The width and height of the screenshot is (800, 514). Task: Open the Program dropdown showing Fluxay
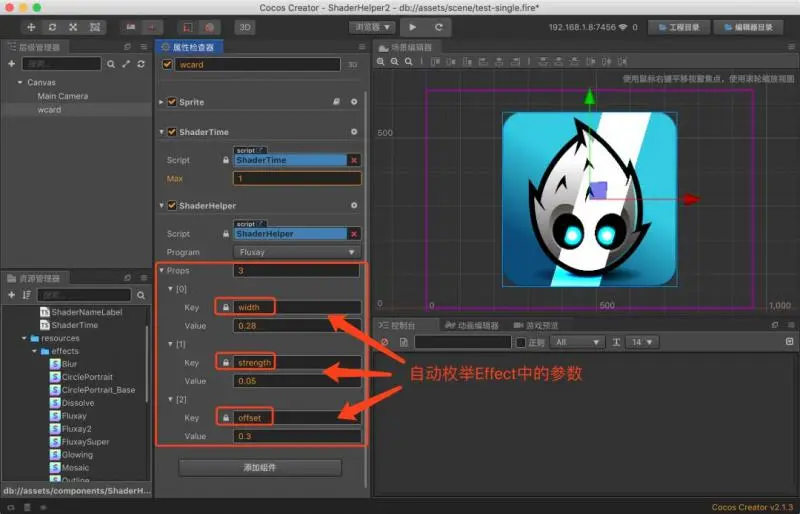click(x=297, y=252)
